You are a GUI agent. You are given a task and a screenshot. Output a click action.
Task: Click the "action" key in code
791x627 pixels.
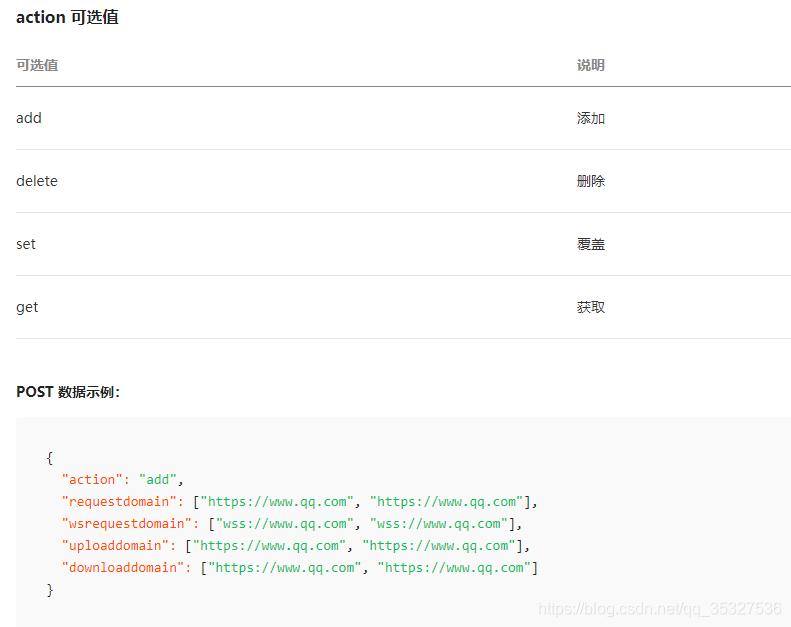92,480
